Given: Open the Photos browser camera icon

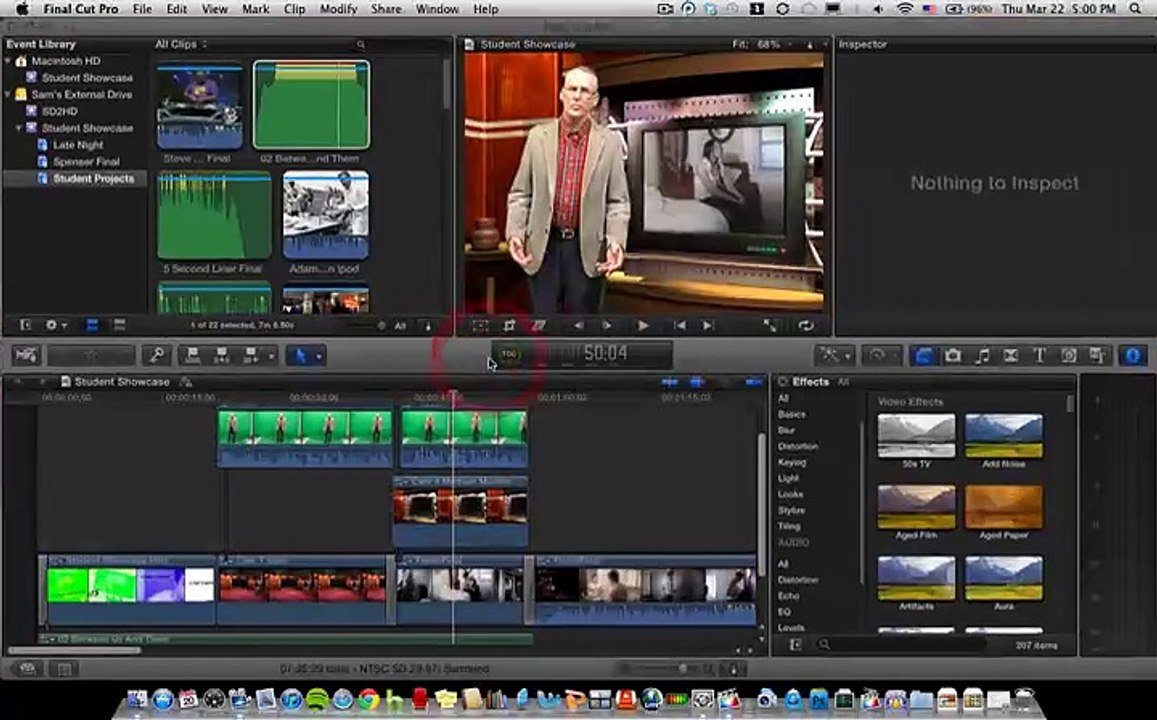Looking at the screenshot, I should tap(953, 356).
